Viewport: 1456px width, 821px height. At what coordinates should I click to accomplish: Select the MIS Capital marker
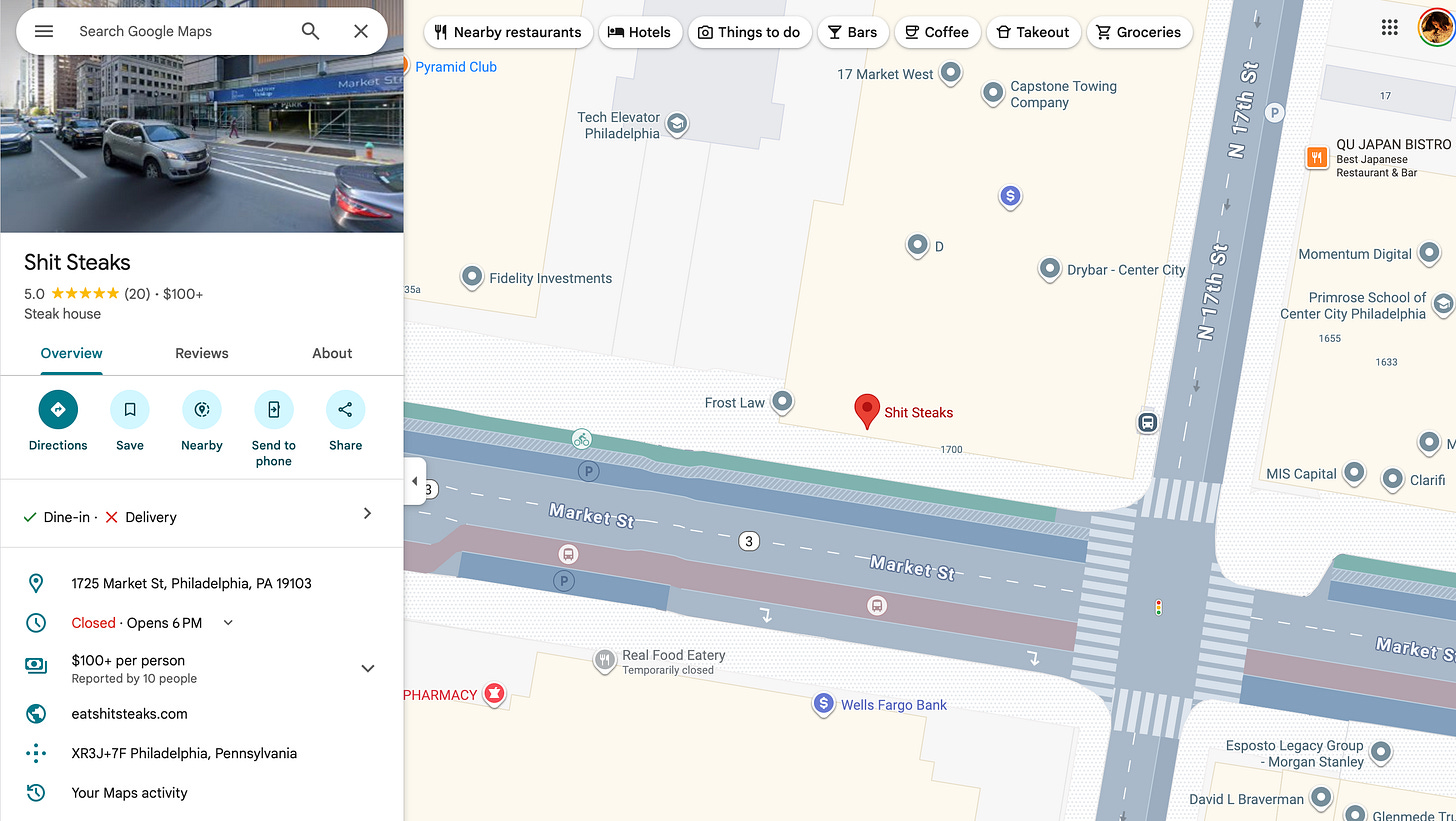pyautogui.click(x=1354, y=473)
